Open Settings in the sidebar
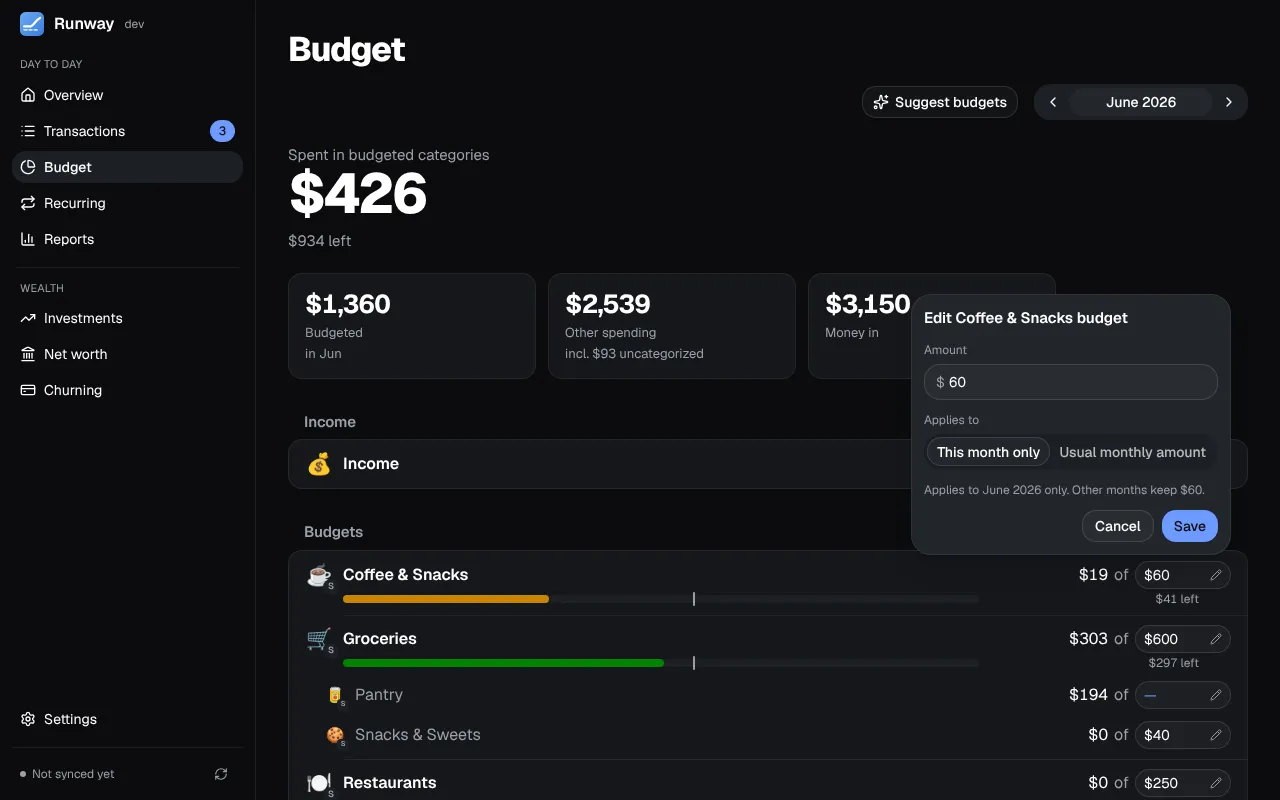 pos(127,719)
